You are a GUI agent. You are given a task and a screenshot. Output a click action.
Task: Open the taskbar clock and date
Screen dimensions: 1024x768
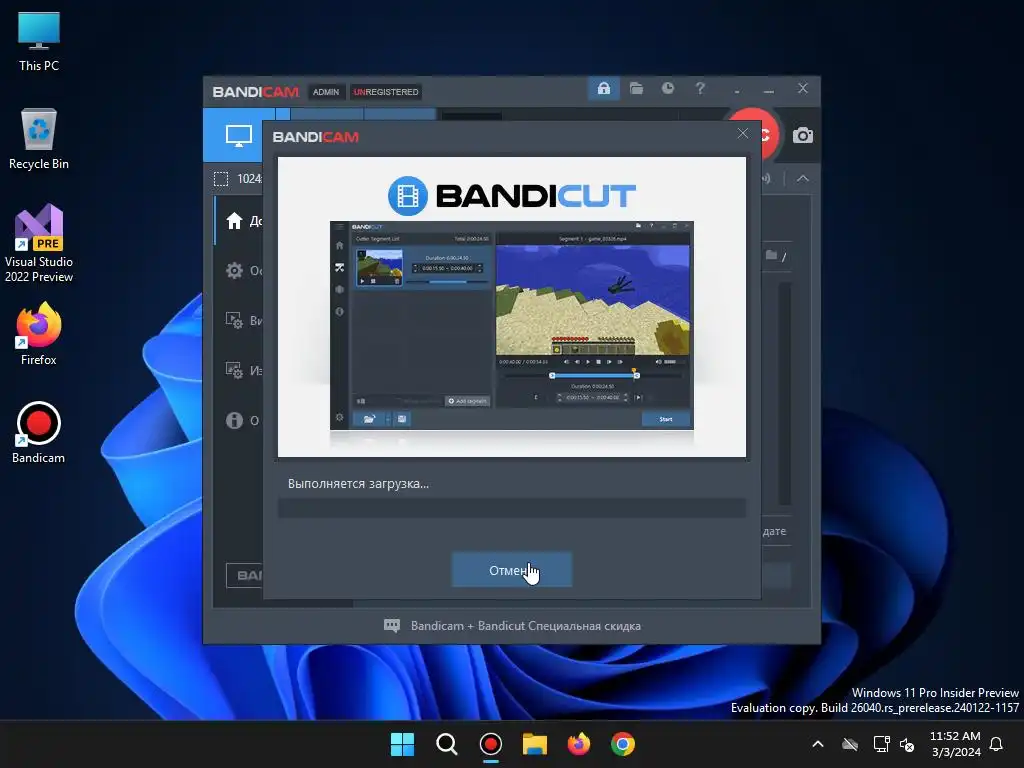point(955,744)
